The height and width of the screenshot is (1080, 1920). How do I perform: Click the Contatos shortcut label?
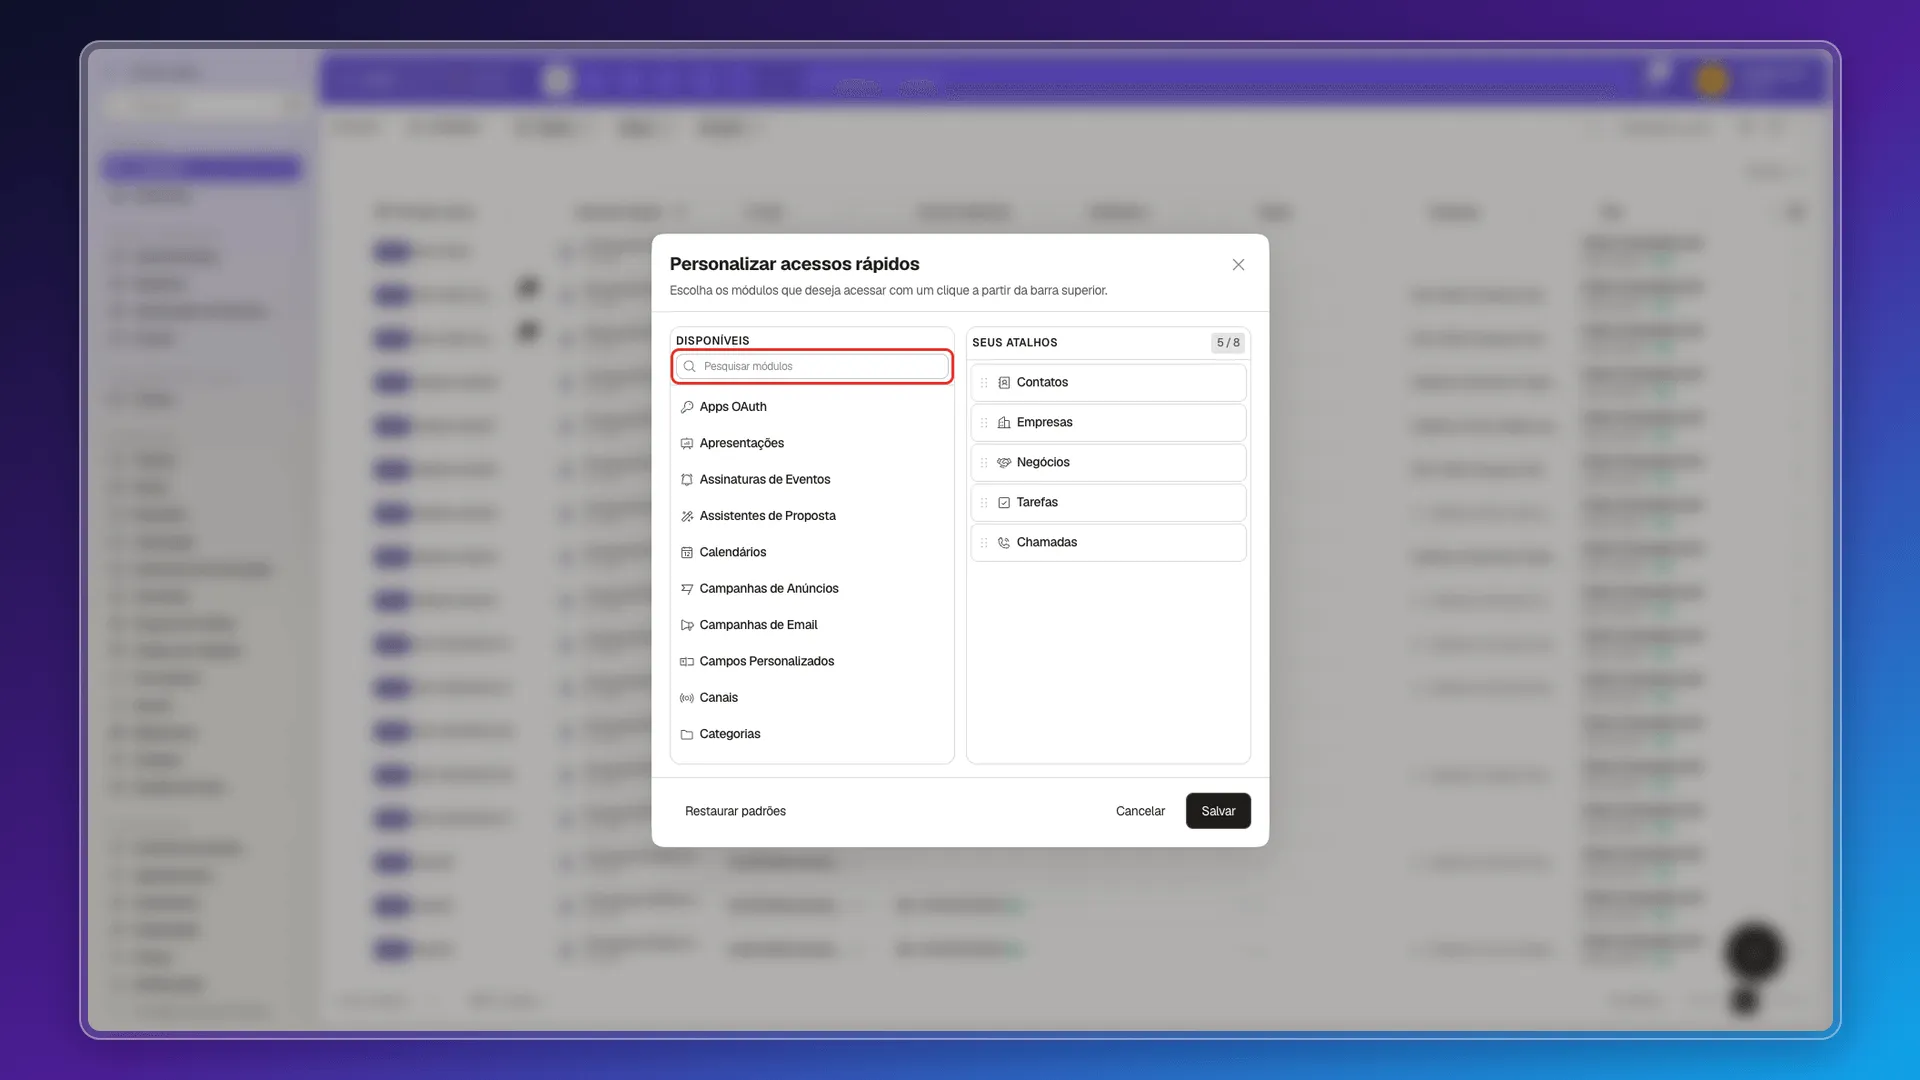1042,382
